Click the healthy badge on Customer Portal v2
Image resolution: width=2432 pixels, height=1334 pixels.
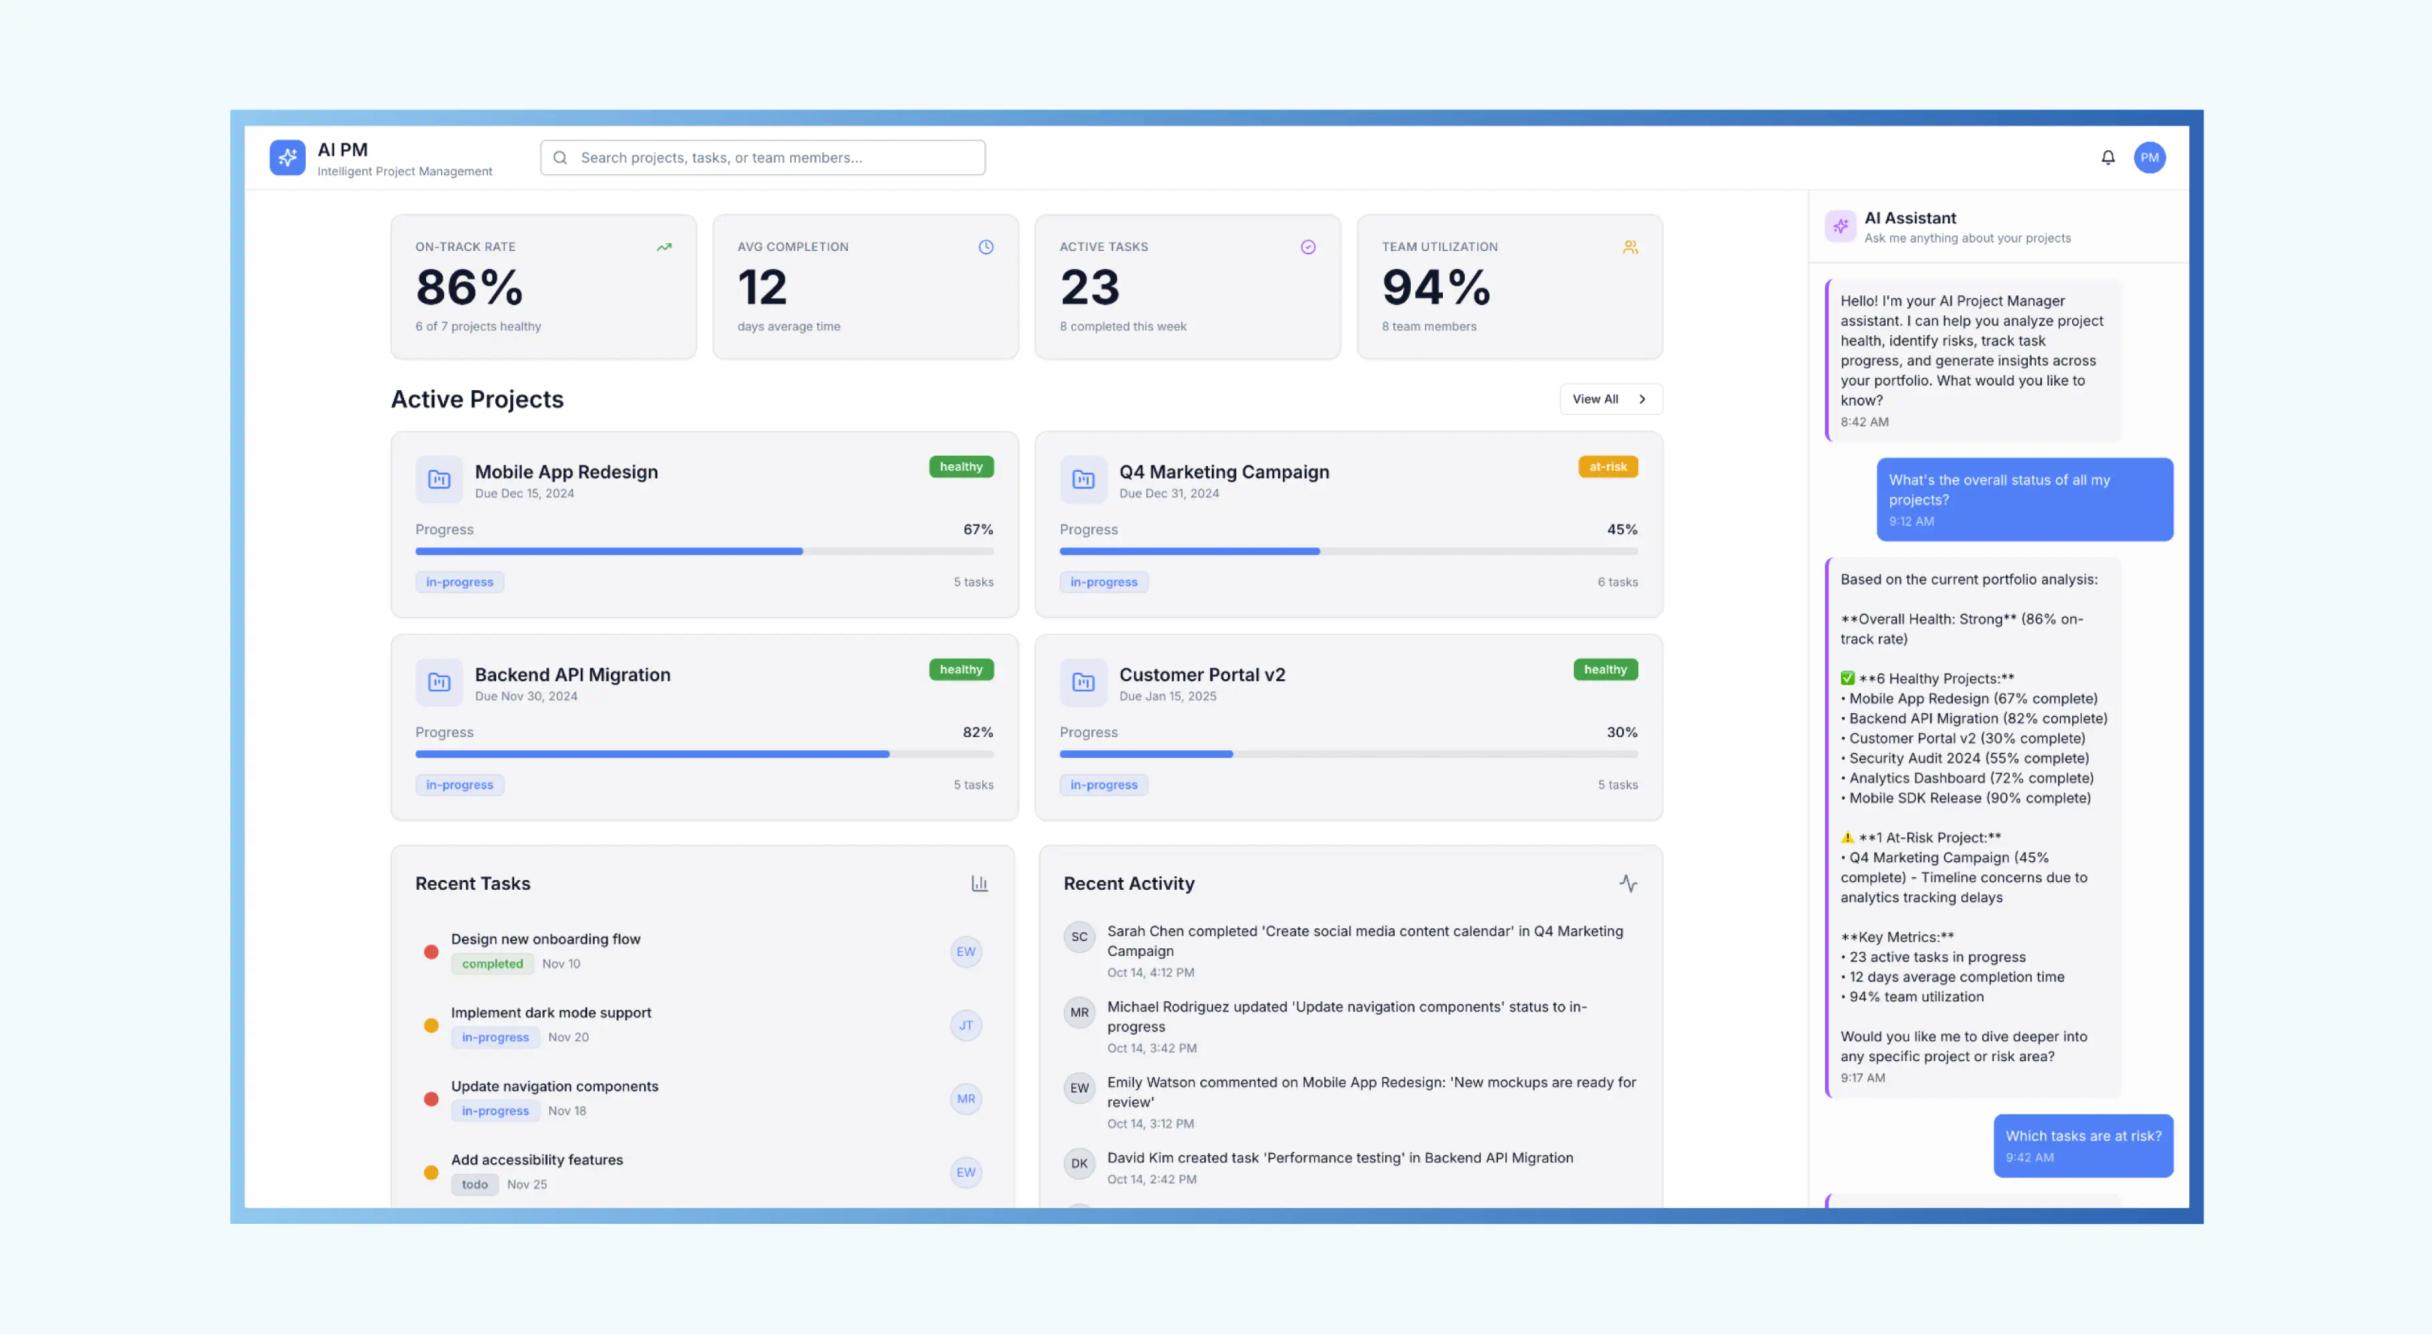pyautogui.click(x=1604, y=670)
